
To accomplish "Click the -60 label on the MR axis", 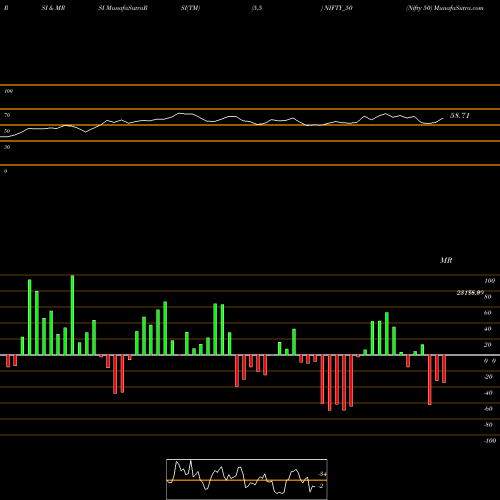I will (488, 409).
